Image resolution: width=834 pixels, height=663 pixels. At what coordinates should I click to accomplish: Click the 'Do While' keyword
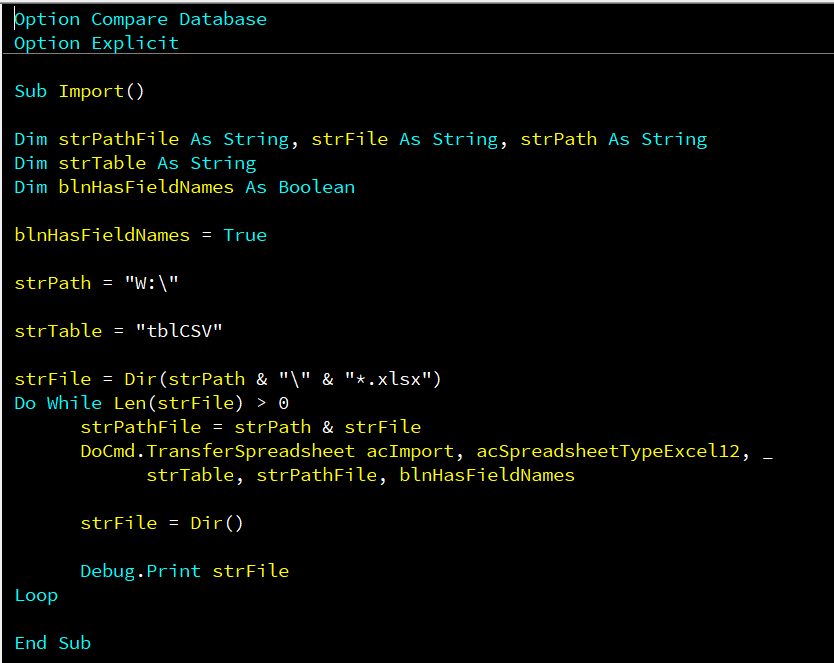58,403
